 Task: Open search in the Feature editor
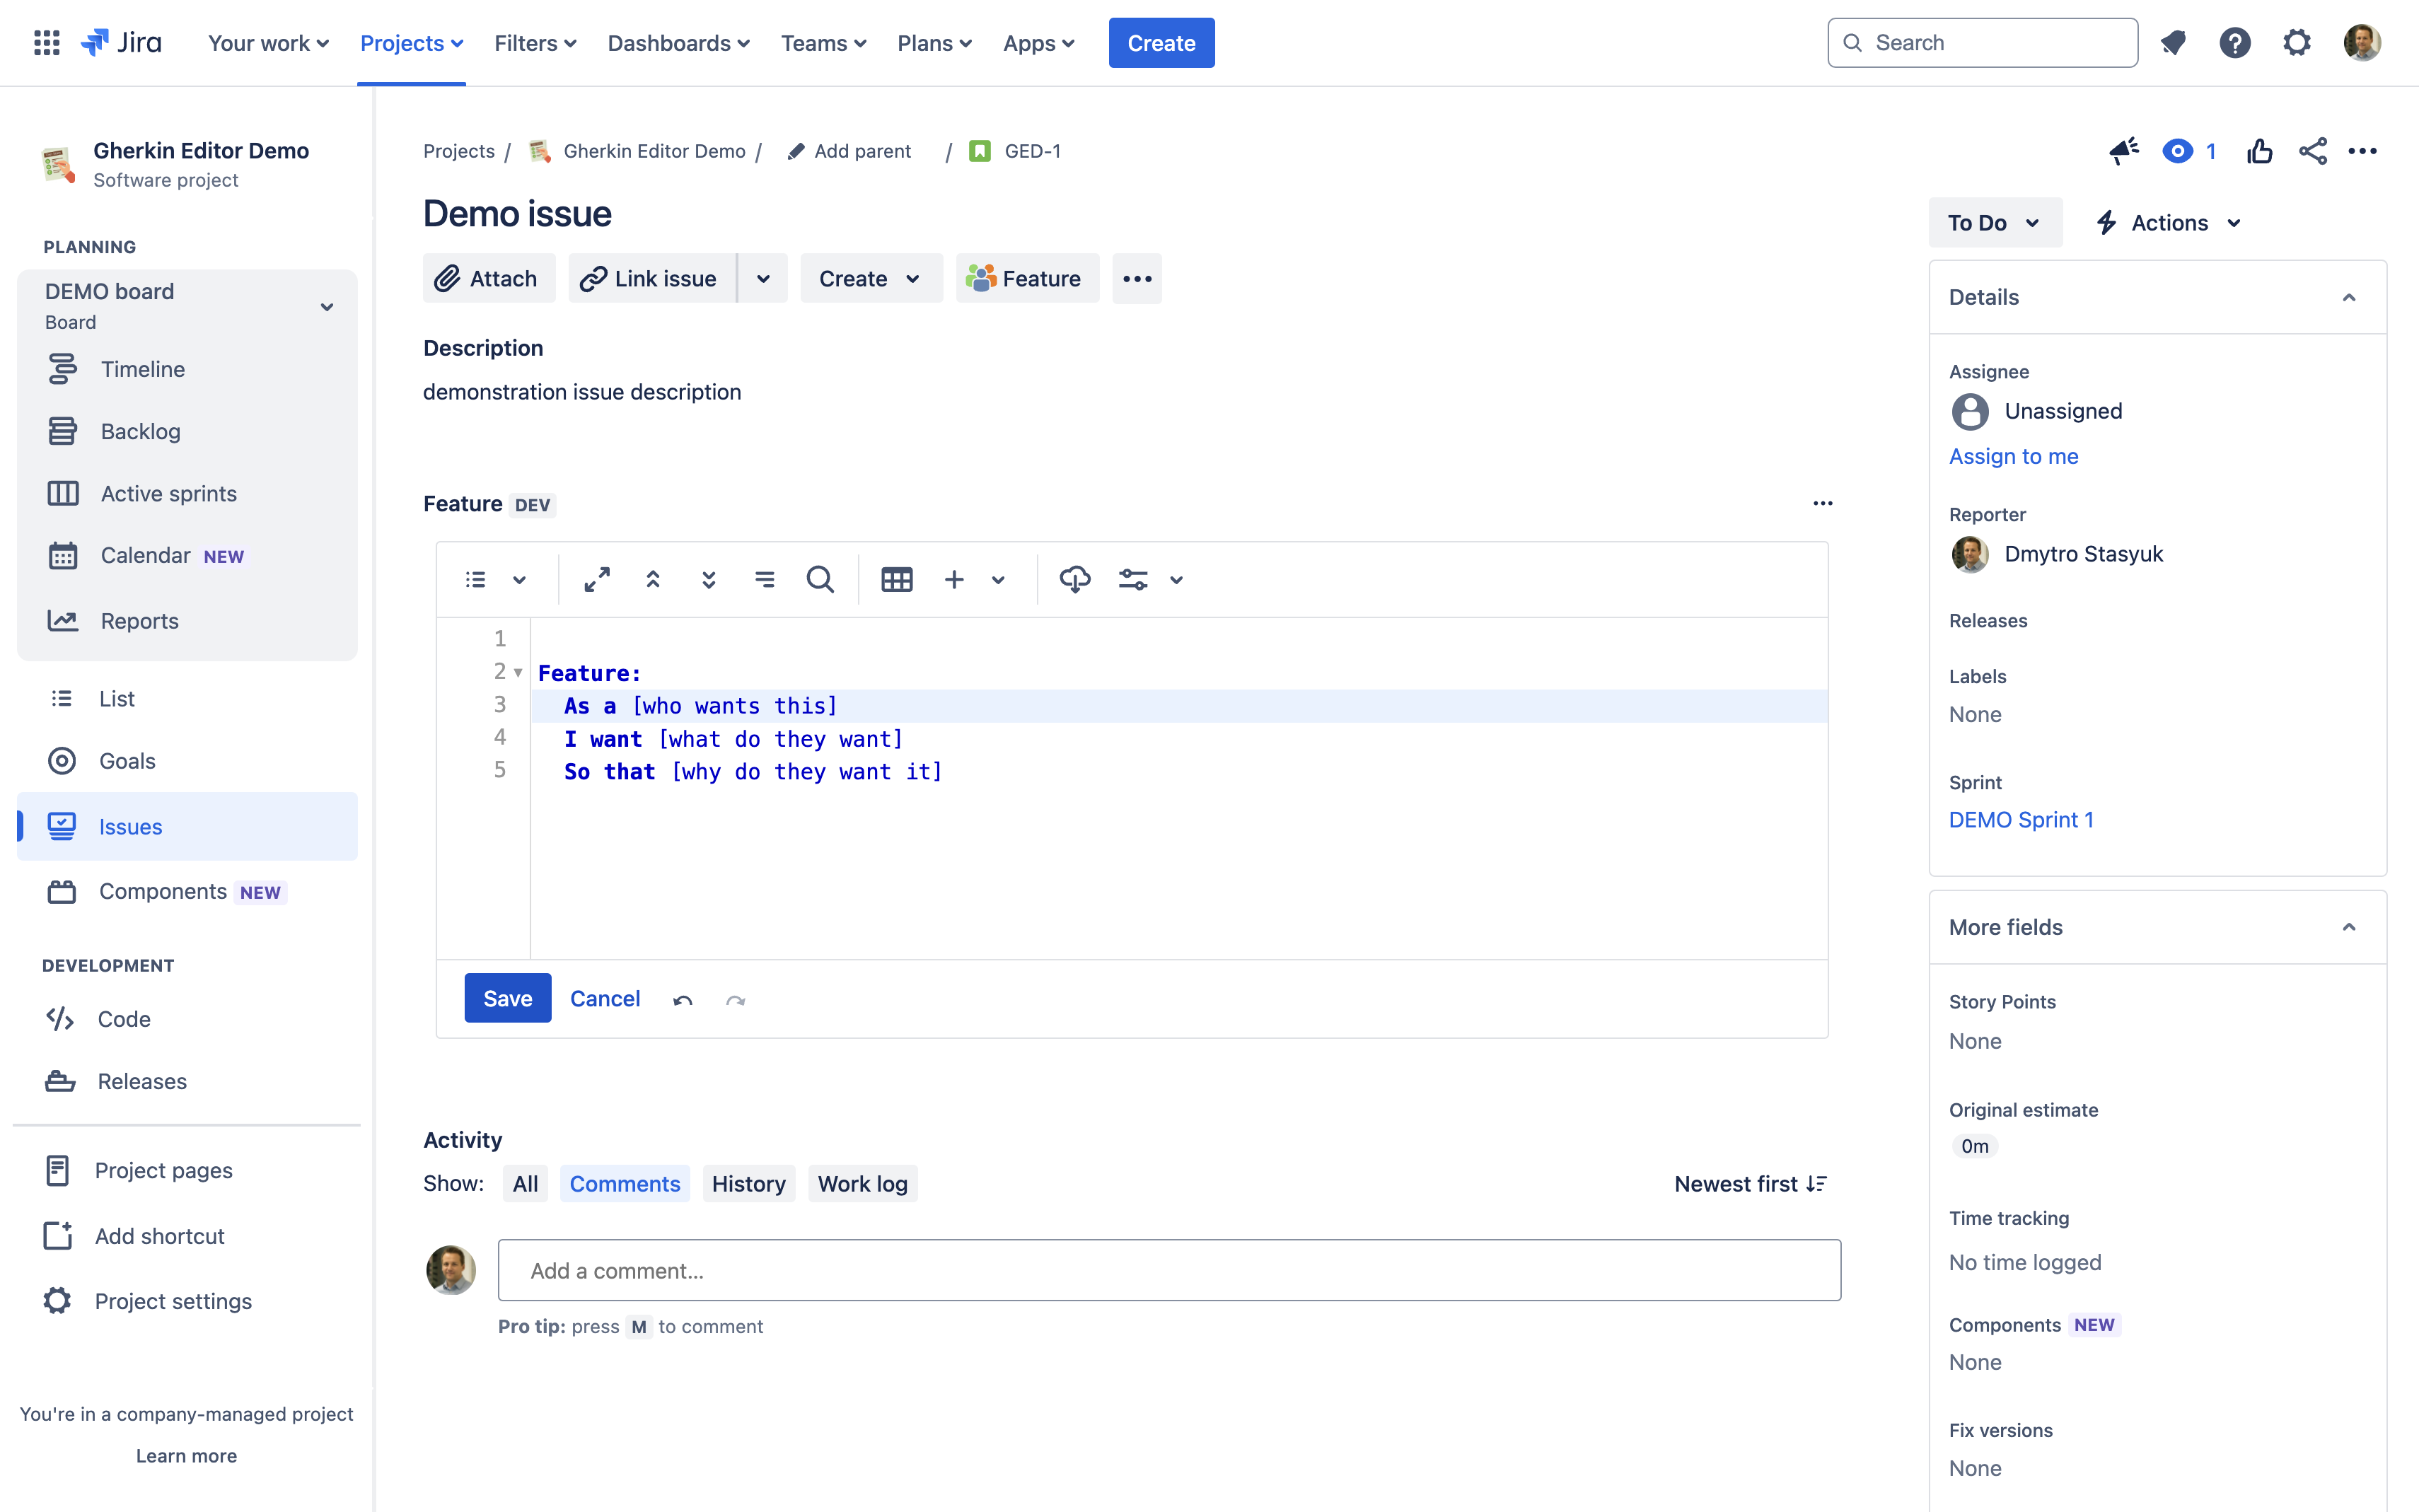click(820, 579)
